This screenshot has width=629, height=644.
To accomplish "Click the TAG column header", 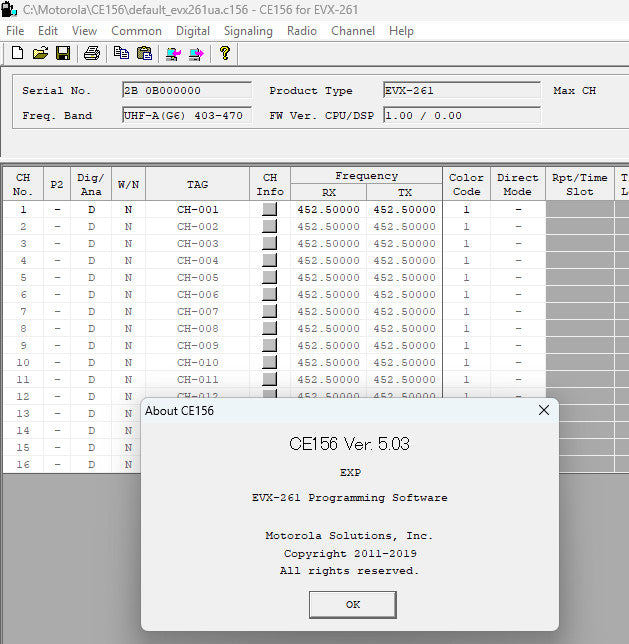I will (197, 184).
